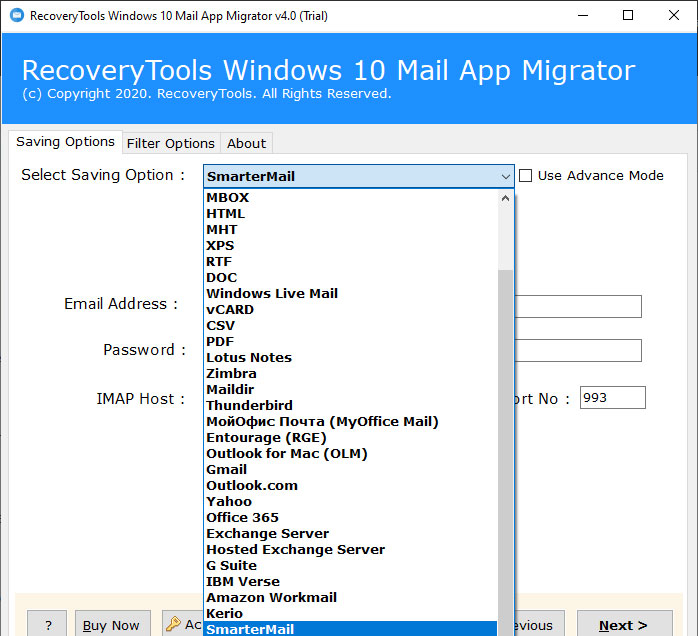The width and height of the screenshot is (698, 636).
Task: Select Amazon Workmail option
Action: tap(351, 598)
